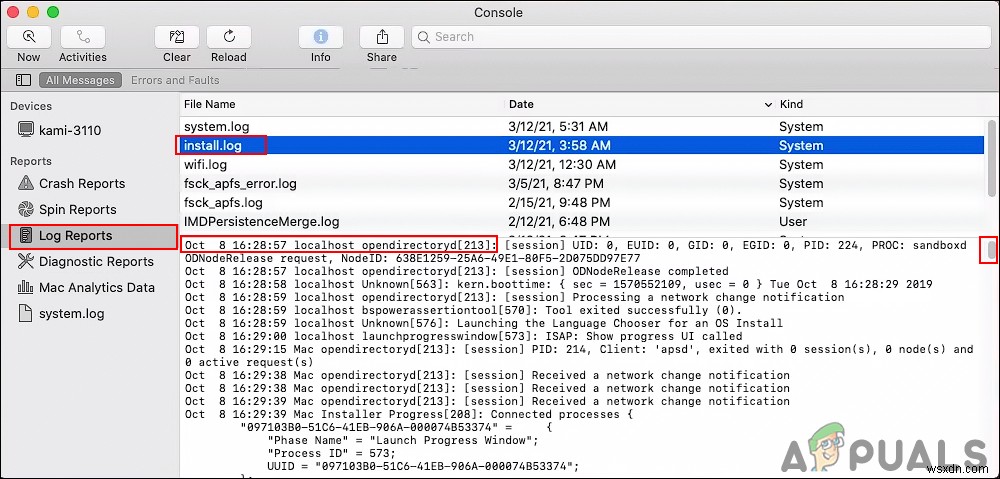1000x479 pixels.
Task: Click log line 'ODNodeRelease completed'
Action: 457,272
